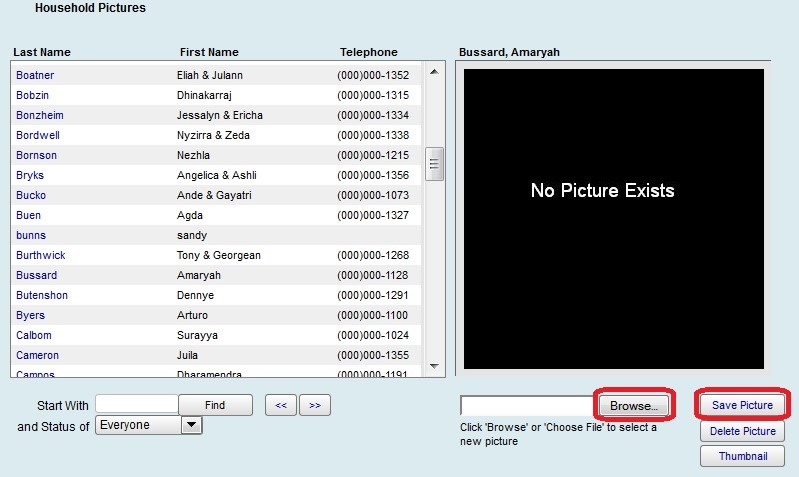Click telephone (000)000-1334
799x477 pixels.
point(373,115)
